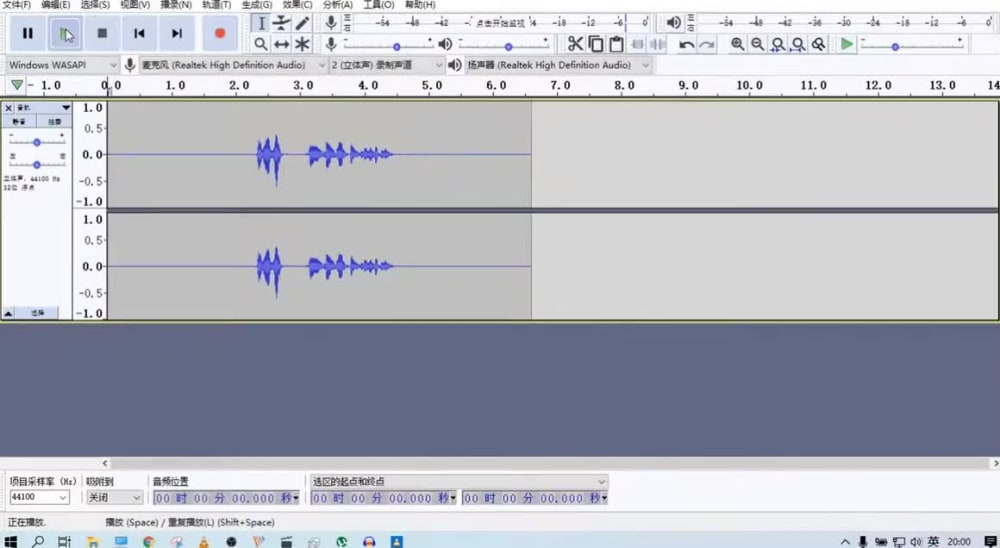Start recording with the red Record button
The width and height of the screenshot is (1000, 548).
(220, 33)
